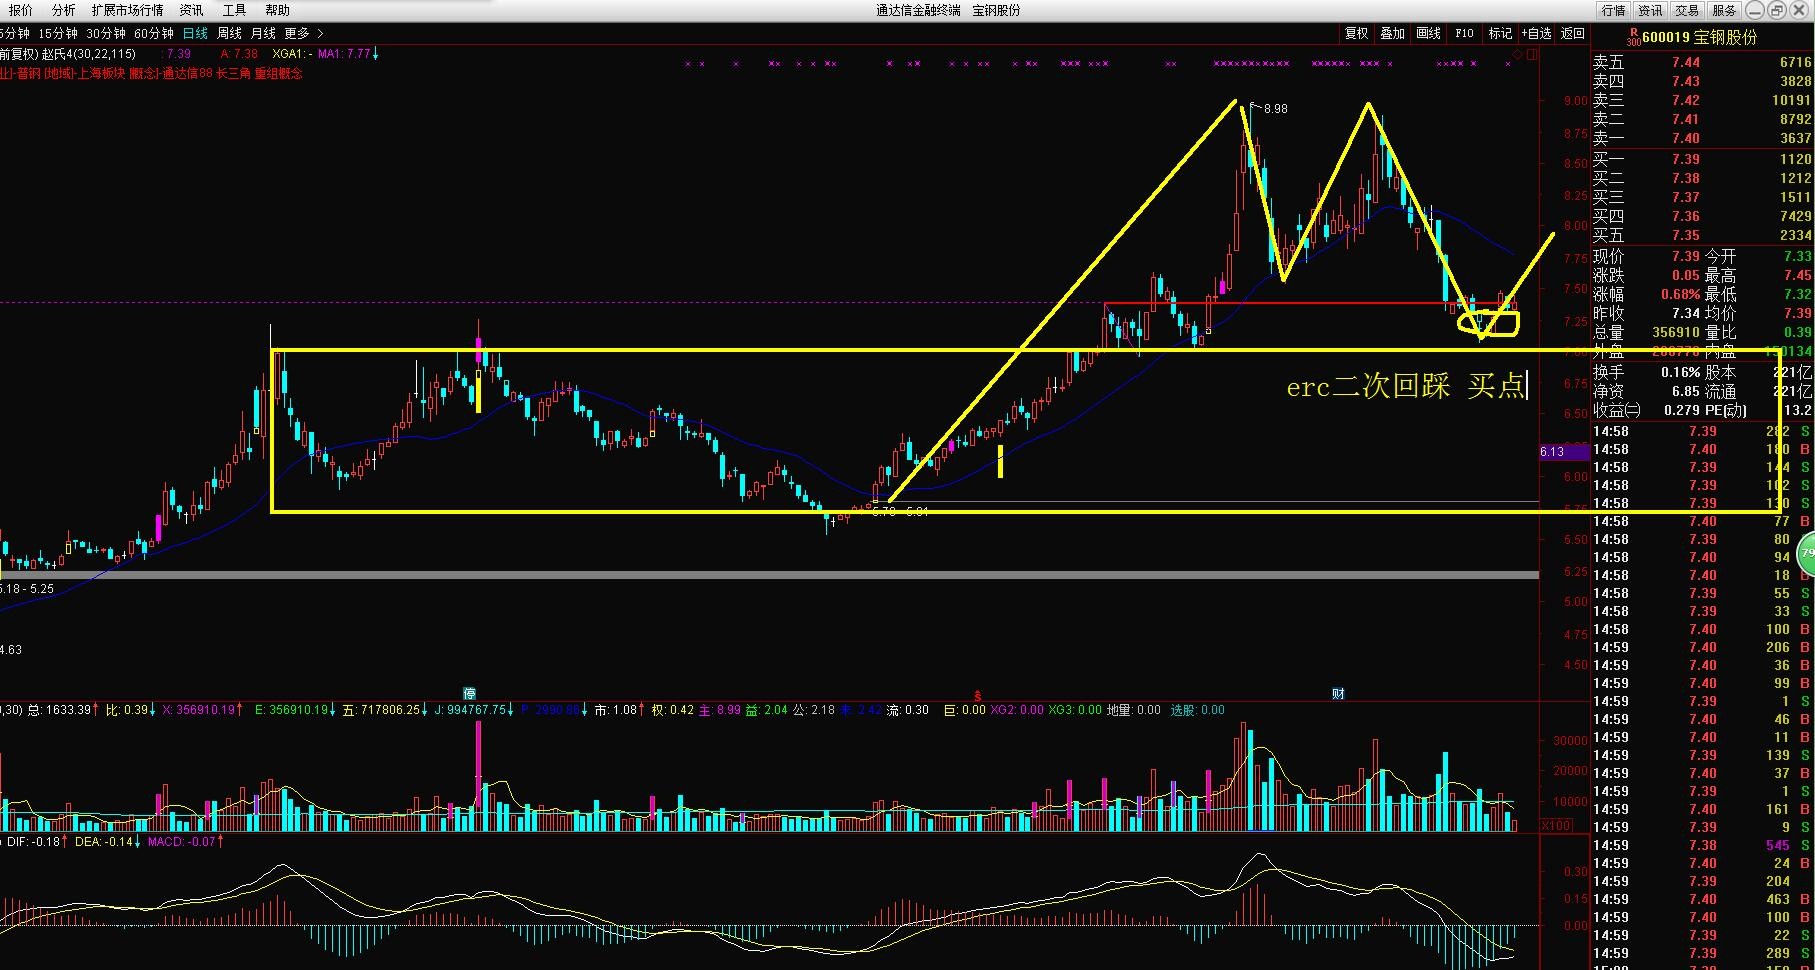The height and width of the screenshot is (970, 1815).
Task: Open the F10 company info
Action: point(1464,33)
